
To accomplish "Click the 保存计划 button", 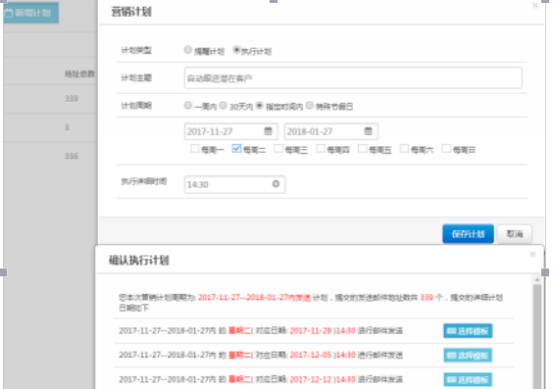I will coord(468,234).
